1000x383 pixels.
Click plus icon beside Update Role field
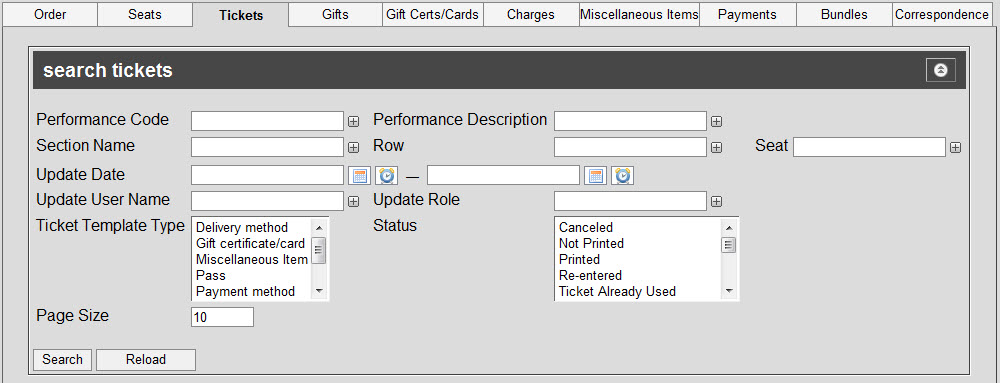tap(716, 201)
